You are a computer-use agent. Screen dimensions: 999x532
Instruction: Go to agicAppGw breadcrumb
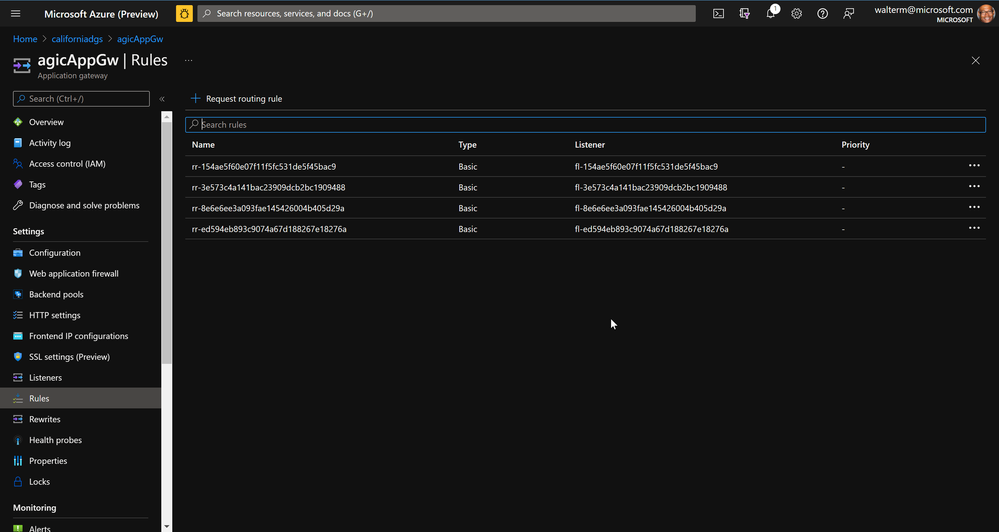tap(140, 39)
